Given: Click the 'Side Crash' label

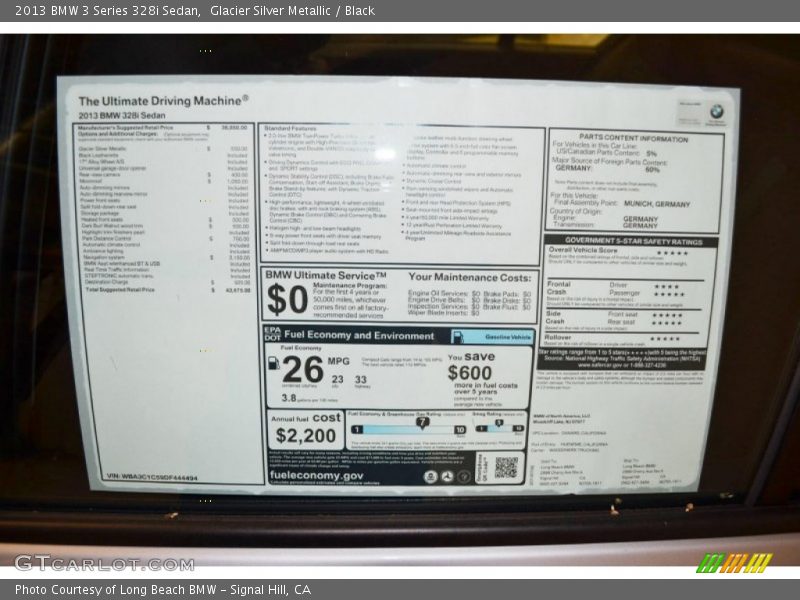Looking at the screenshot, I should [x=555, y=317].
